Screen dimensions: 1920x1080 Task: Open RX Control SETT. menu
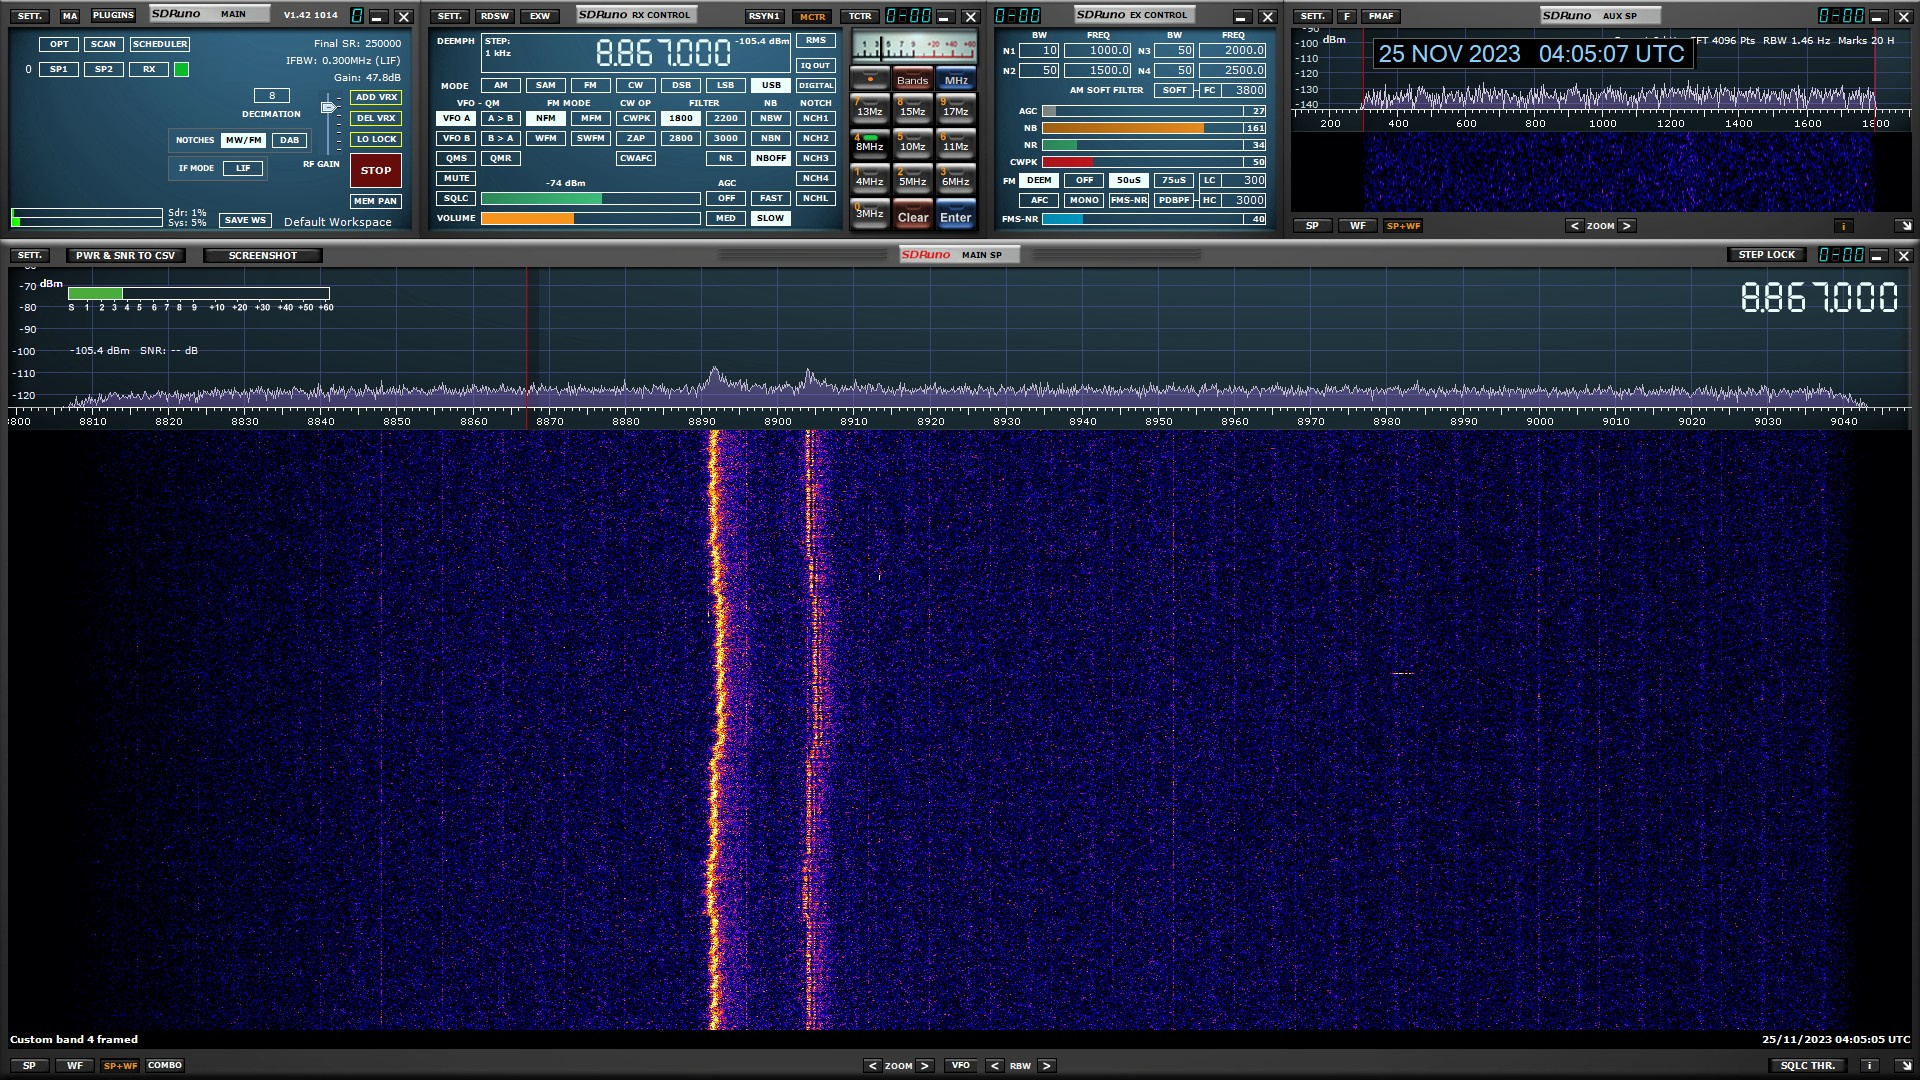click(450, 16)
